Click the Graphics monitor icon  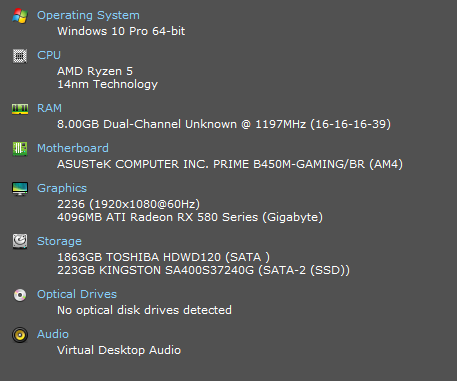(20, 189)
